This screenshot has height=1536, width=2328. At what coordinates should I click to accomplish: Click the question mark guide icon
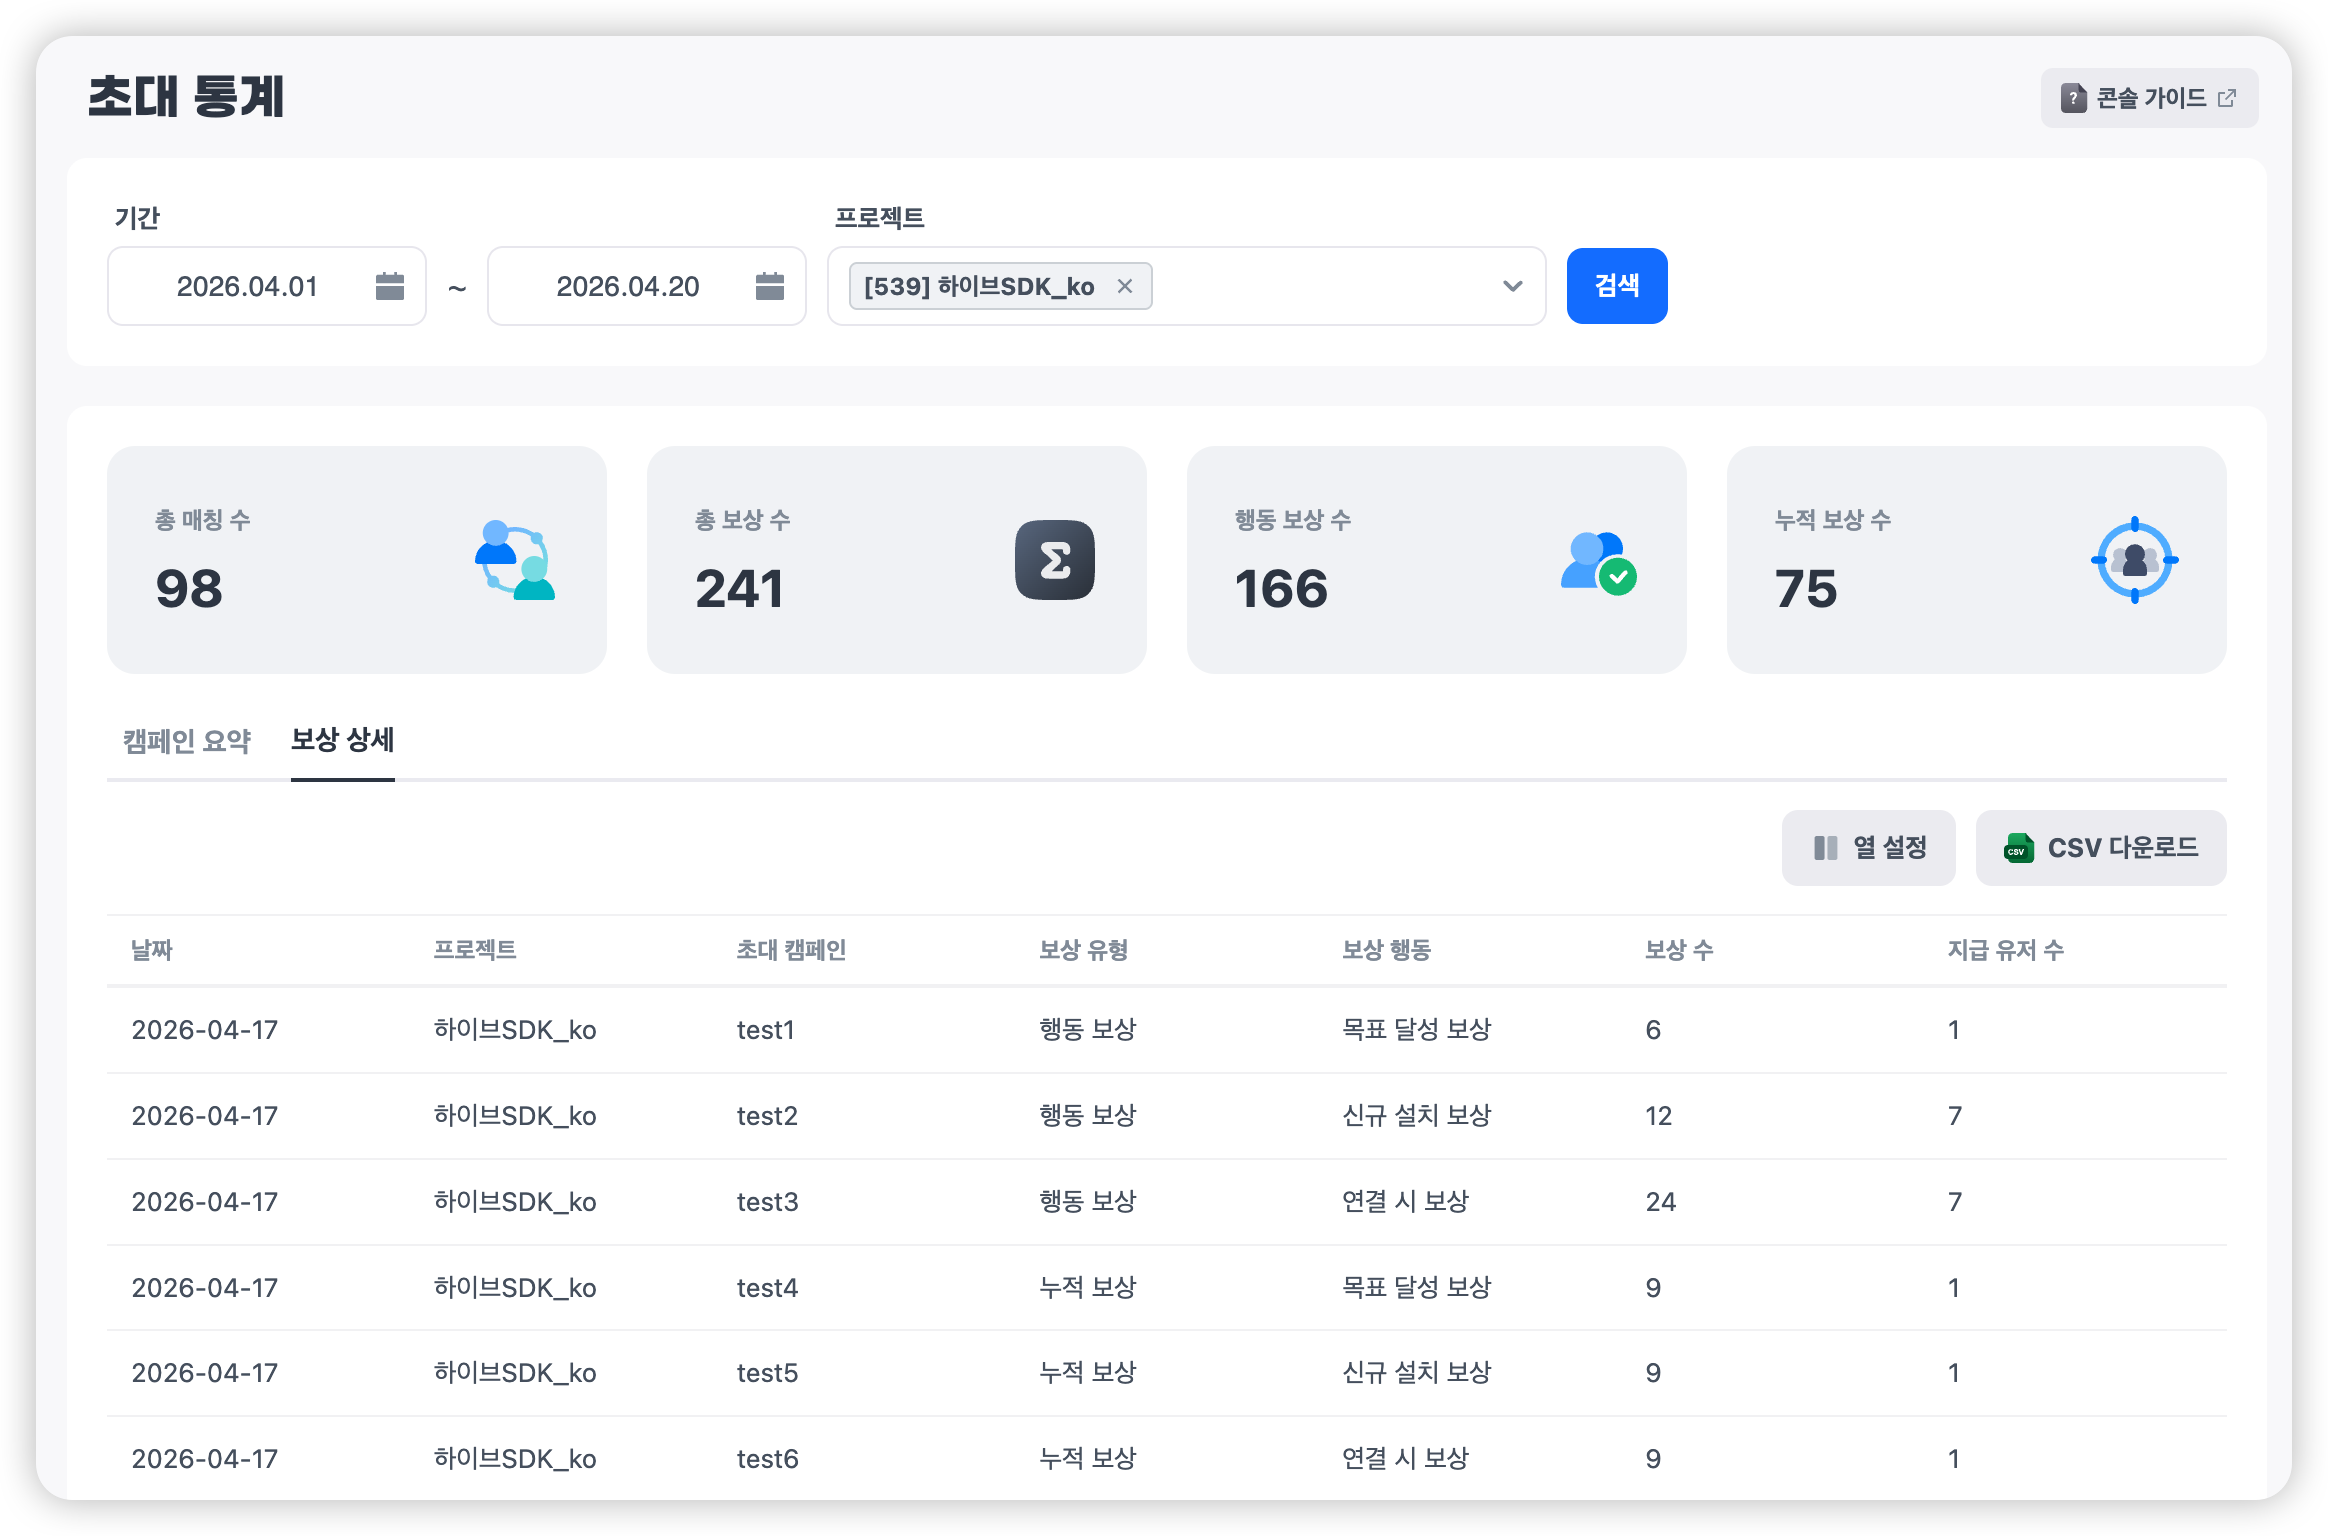[2073, 98]
